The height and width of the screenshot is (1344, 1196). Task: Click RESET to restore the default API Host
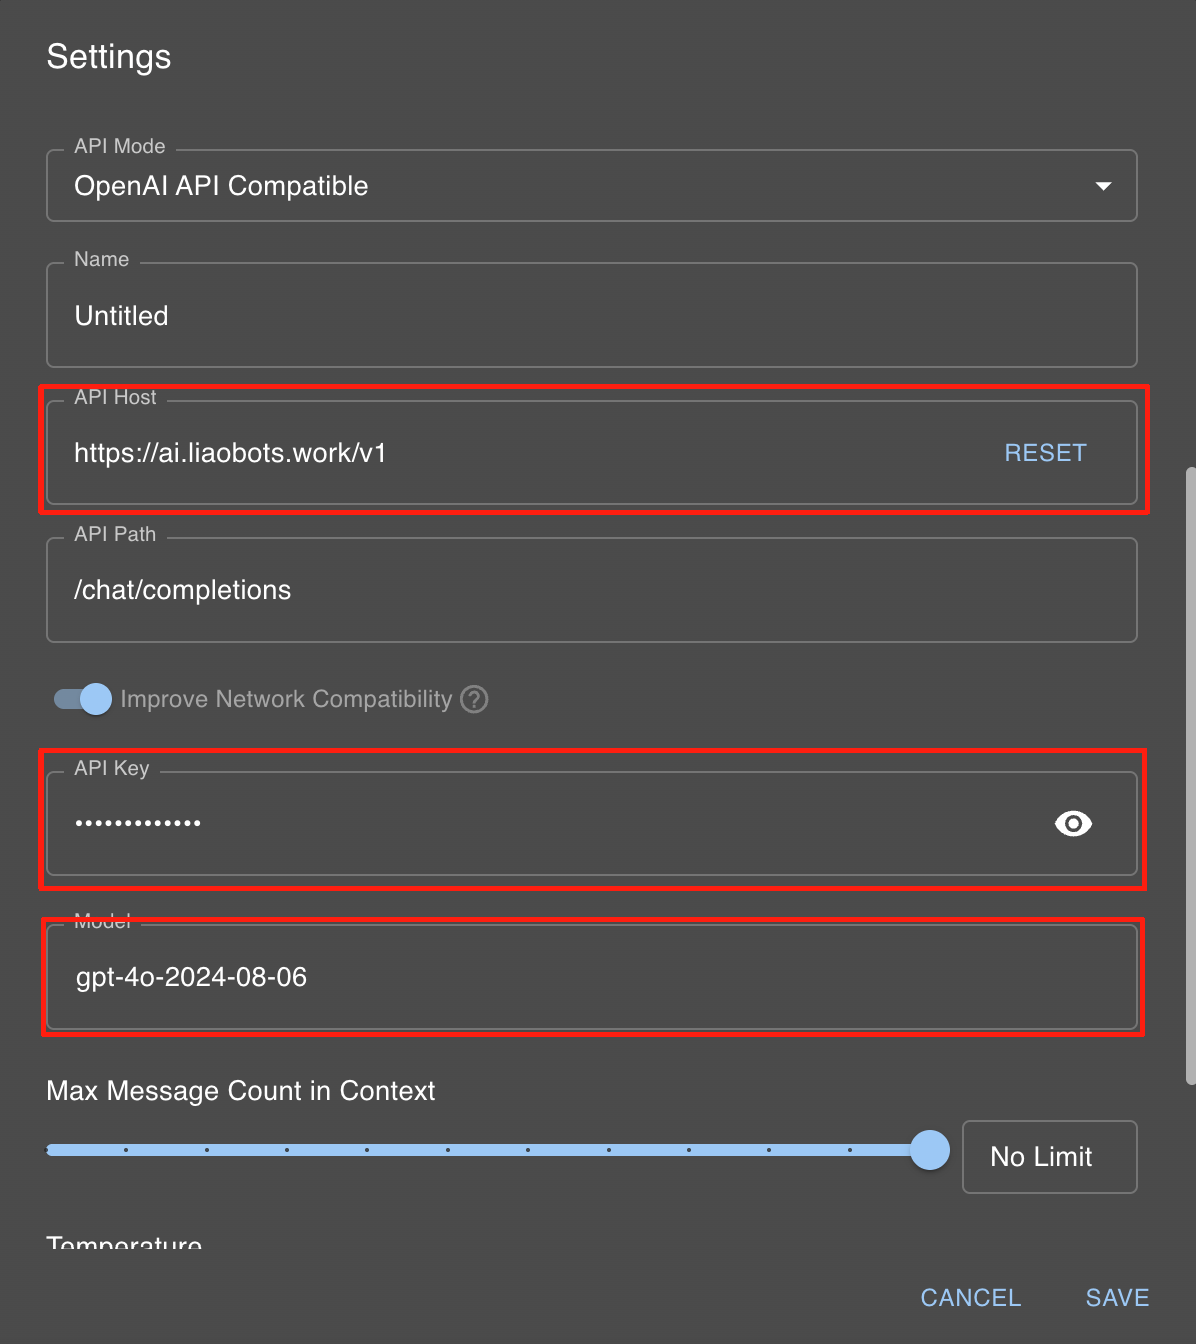tap(1044, 452)
